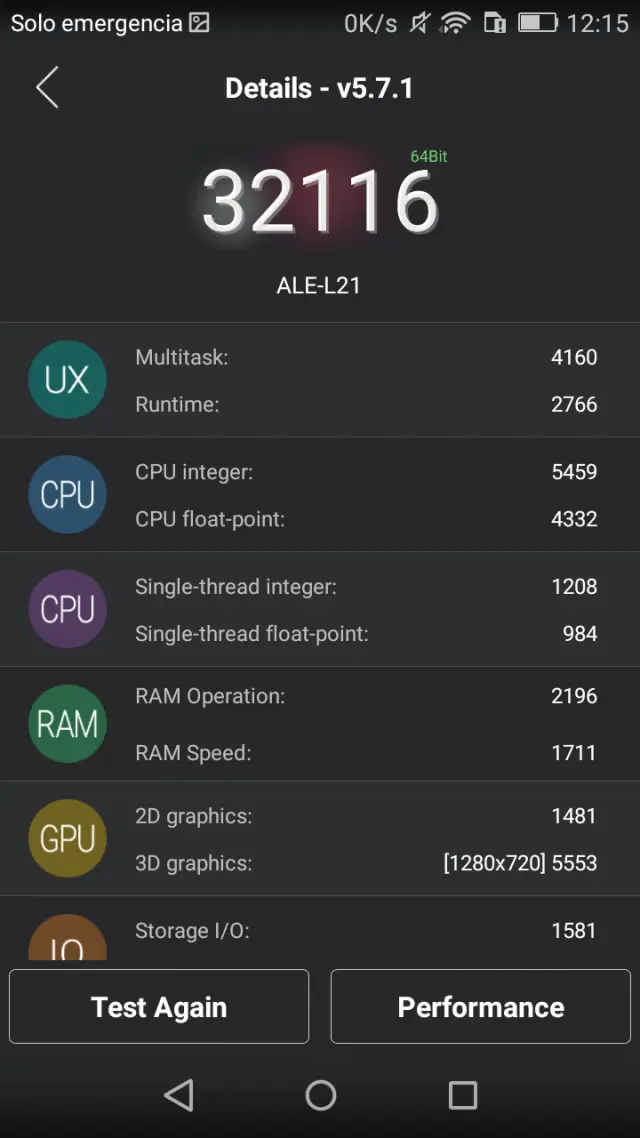
Task: Tap the back arrow icon
Action: click(47, 88)
